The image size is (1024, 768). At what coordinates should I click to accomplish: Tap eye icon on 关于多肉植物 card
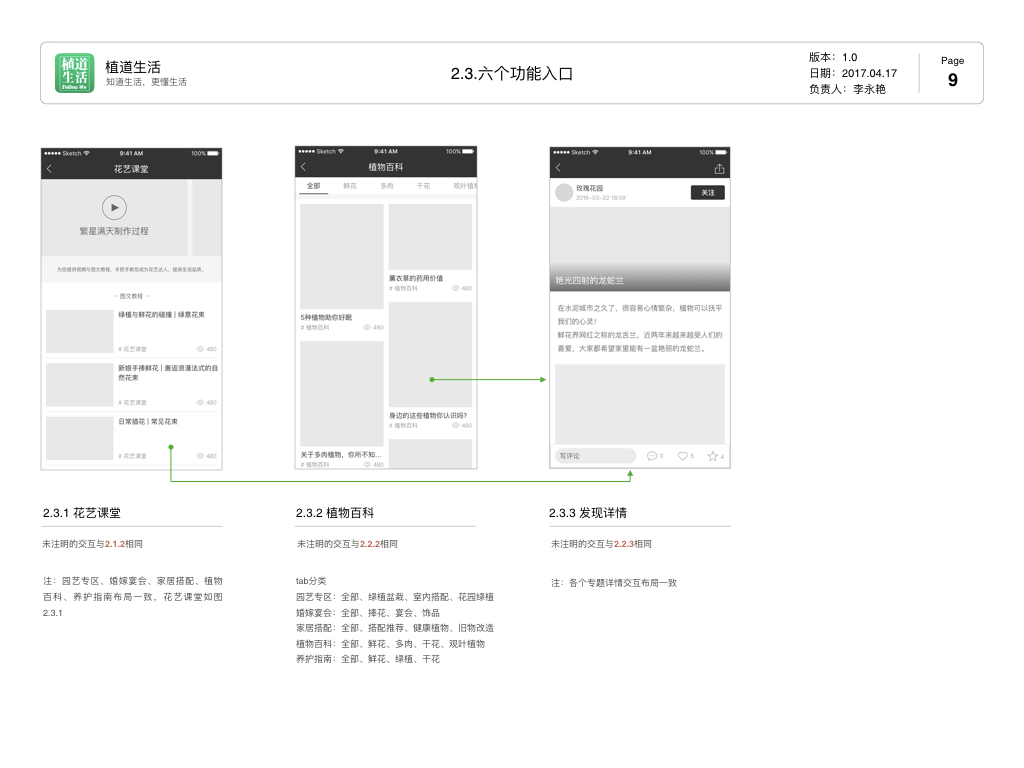(367, 464)
